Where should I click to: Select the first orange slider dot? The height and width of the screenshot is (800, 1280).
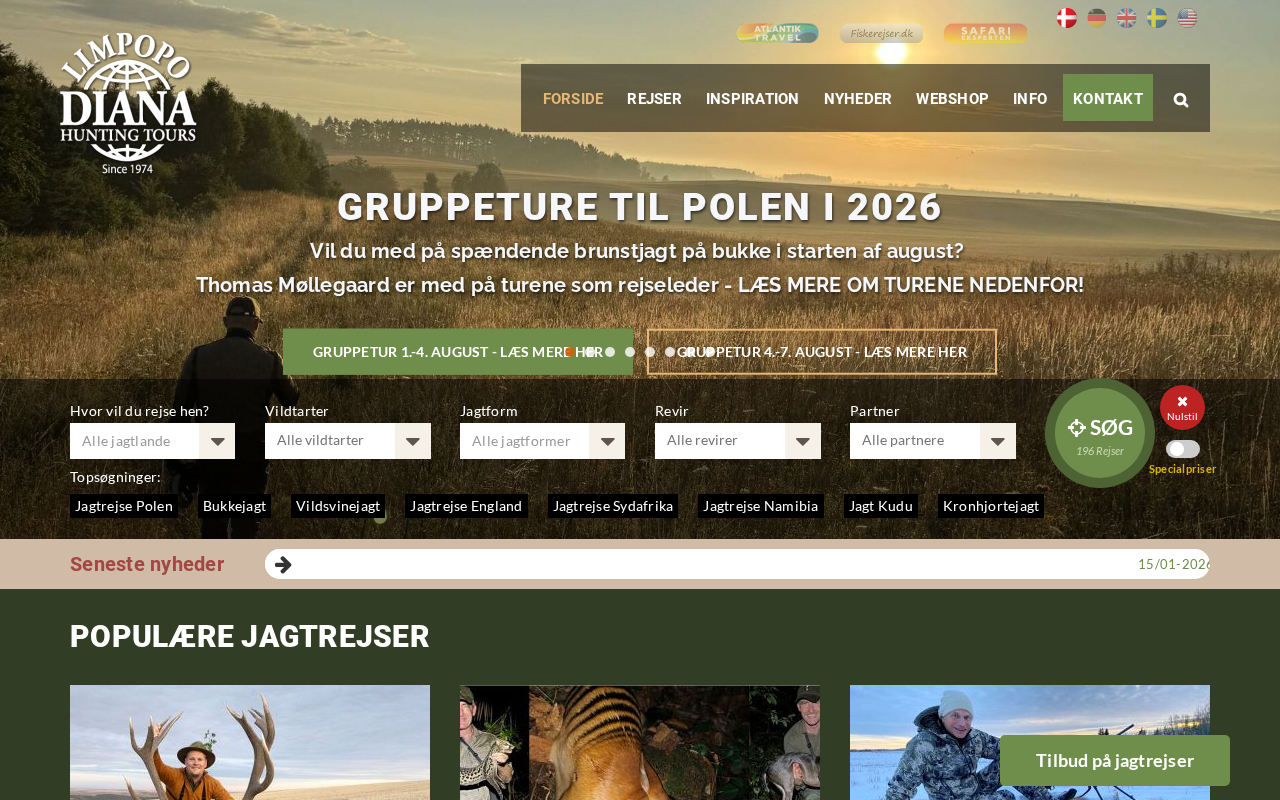[x=570, y=352]
